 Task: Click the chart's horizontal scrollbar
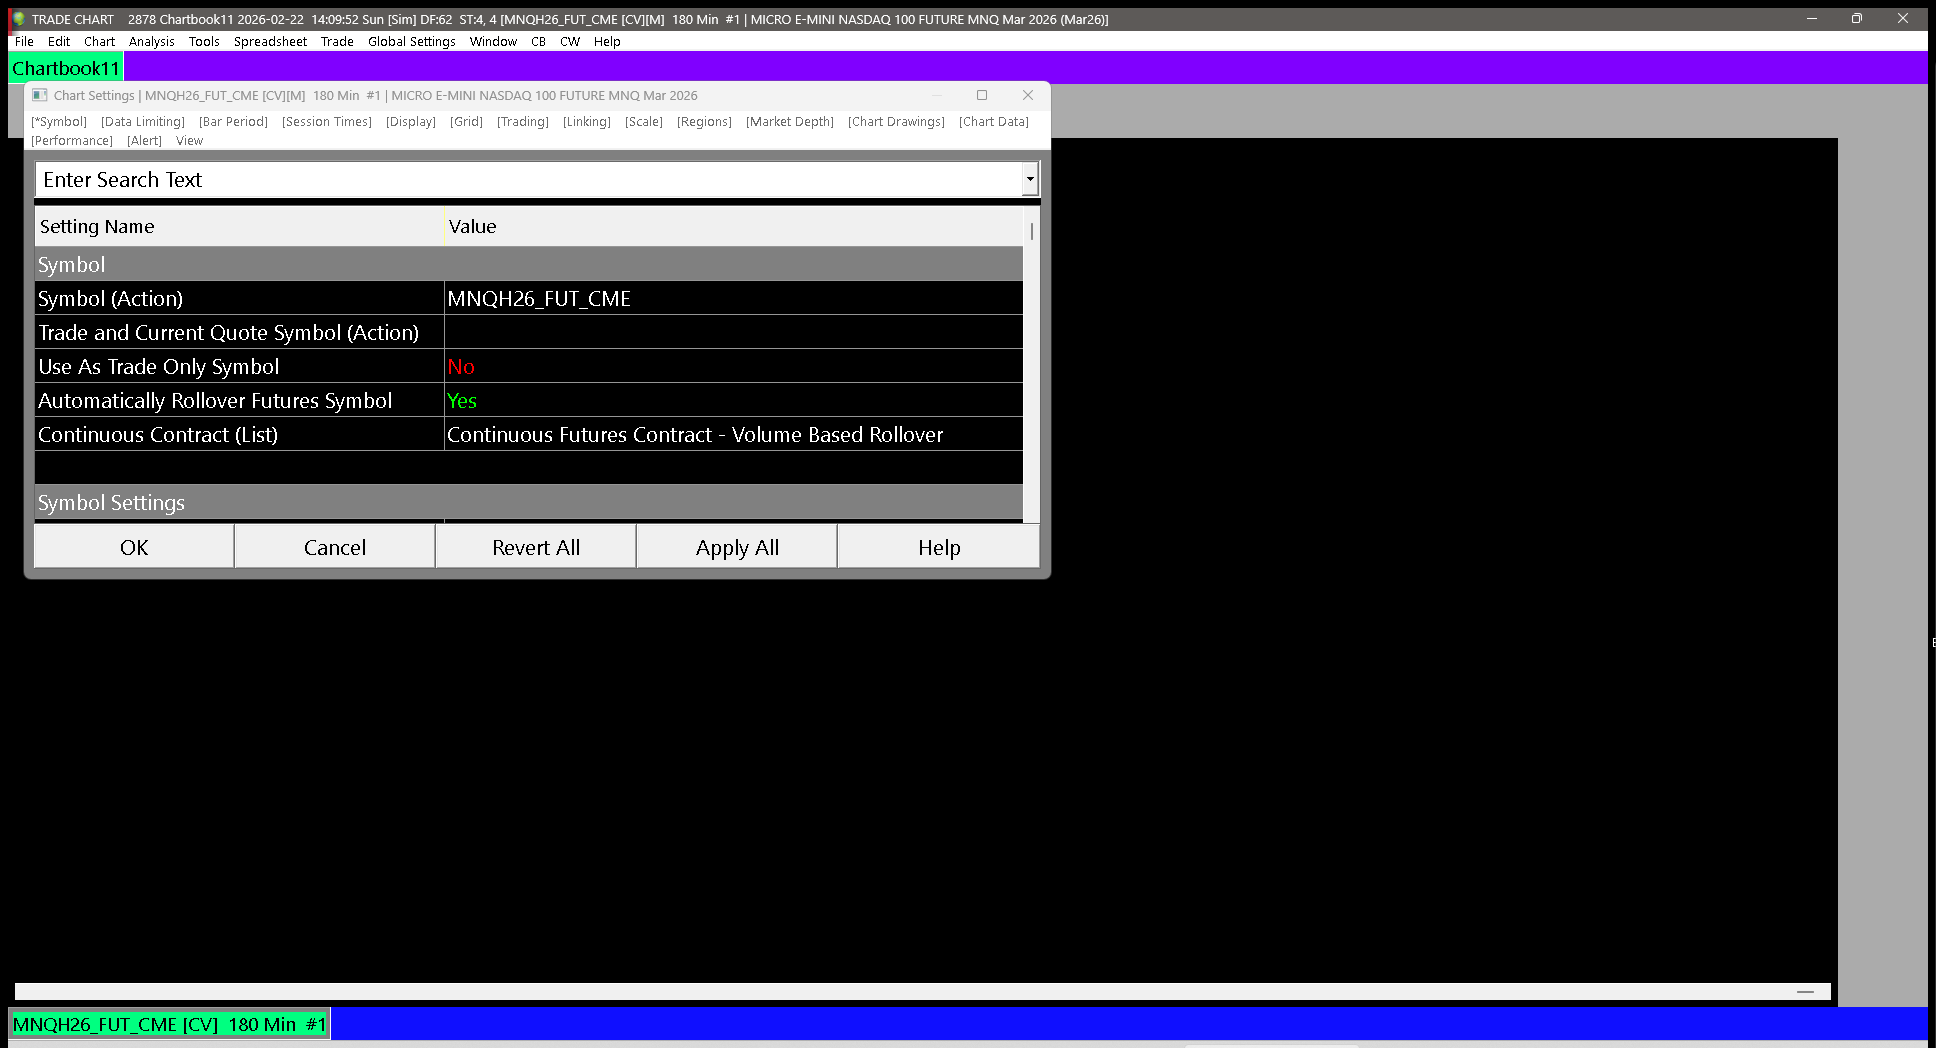pyautogui.click(x=922, y=991)
